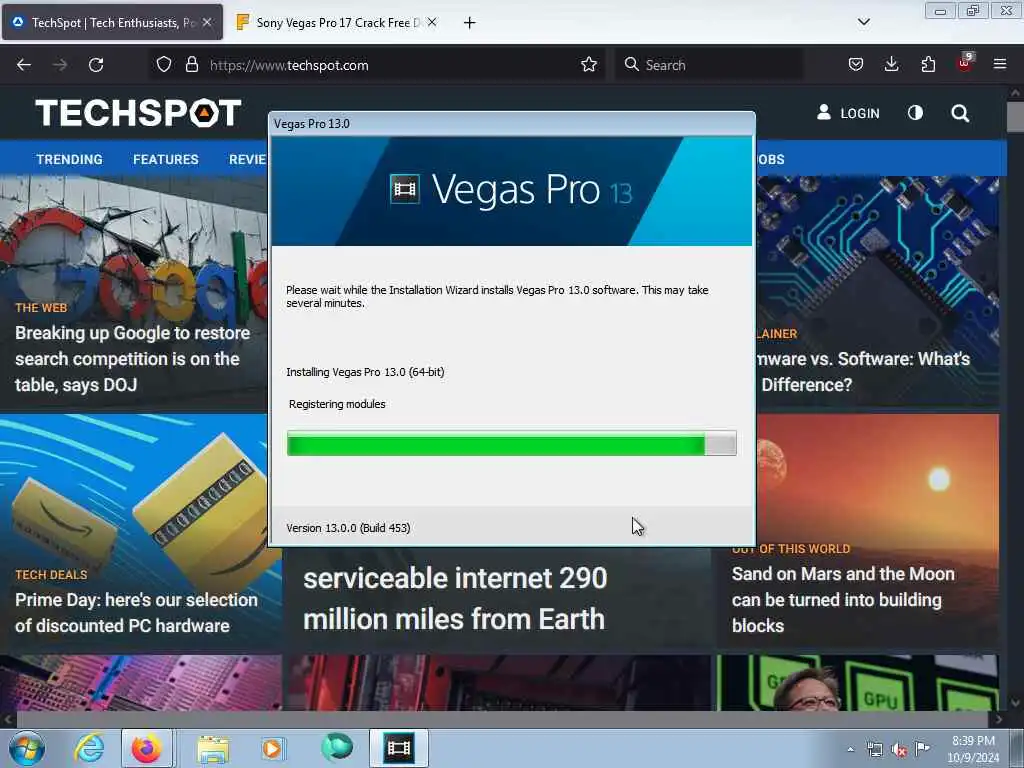Switch to Sony Vegas Pro 17 Crack tab

pyautogui.click(x=337, y=23)
